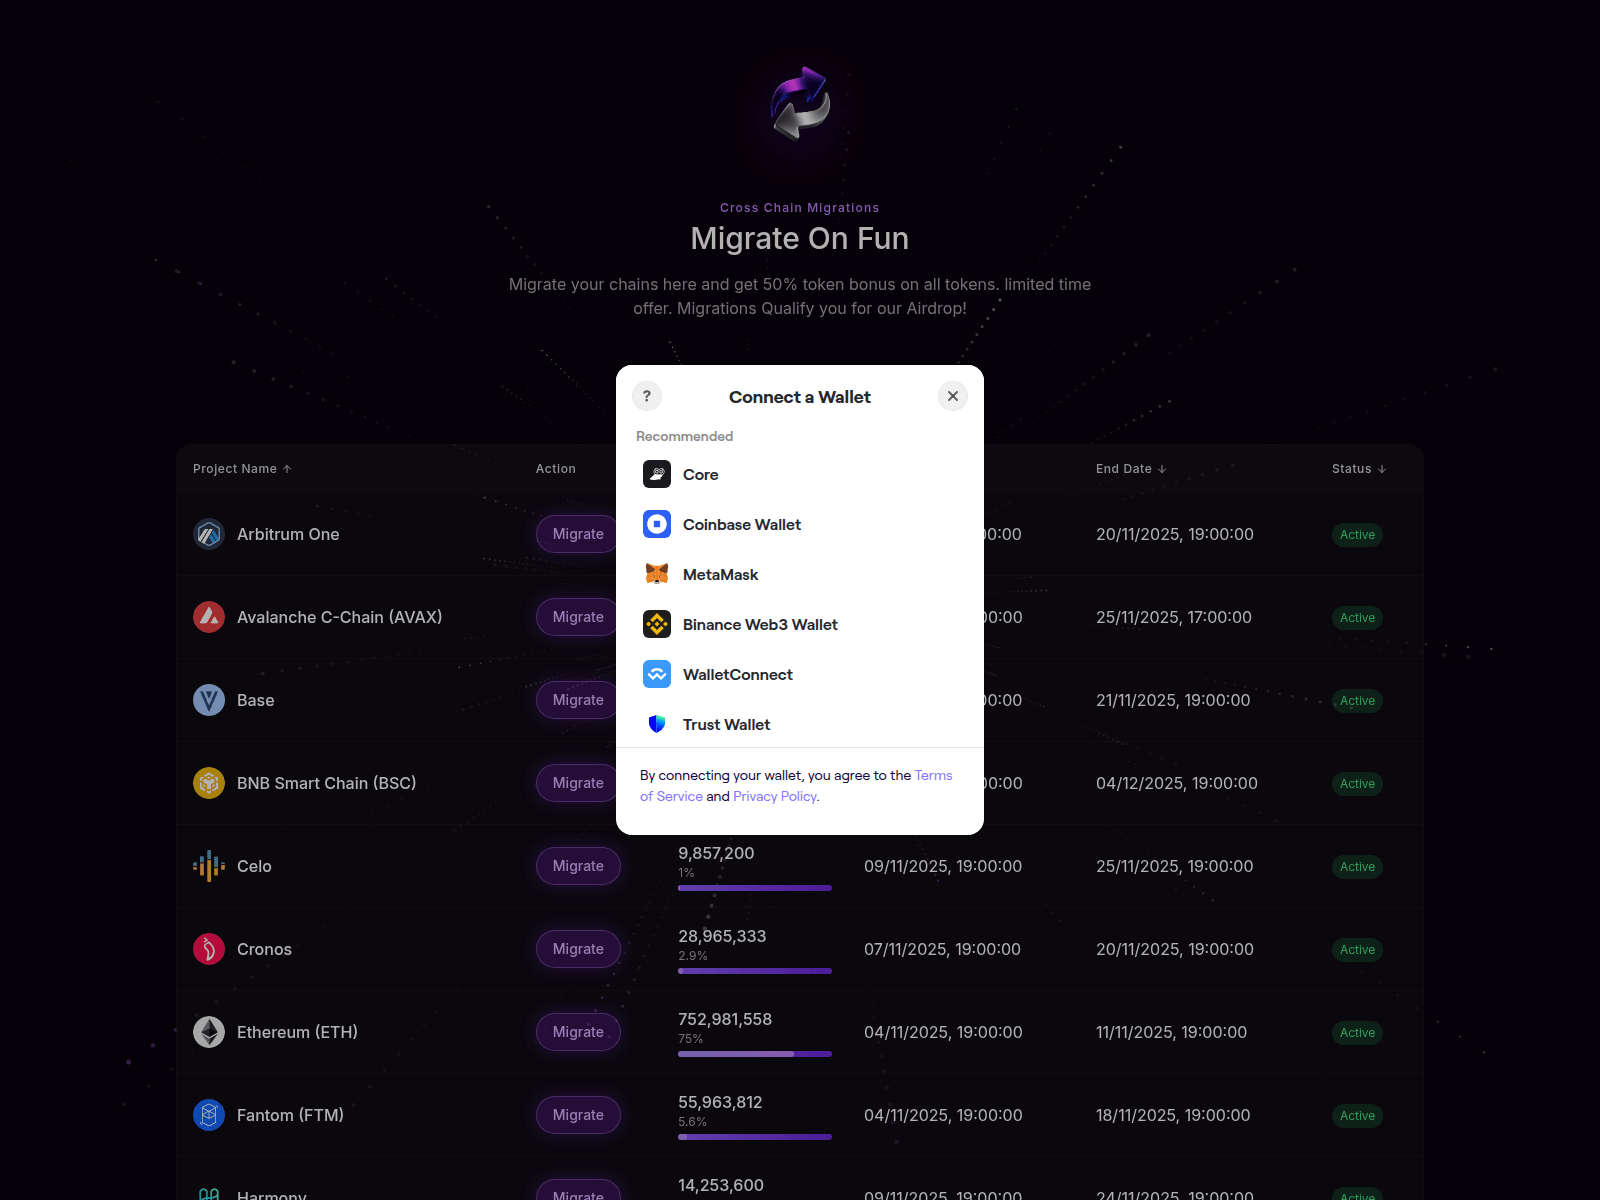Click the Arbitrum One chain logo
This screenshot has height=1200, width=1600.
(x=209, y=534)
